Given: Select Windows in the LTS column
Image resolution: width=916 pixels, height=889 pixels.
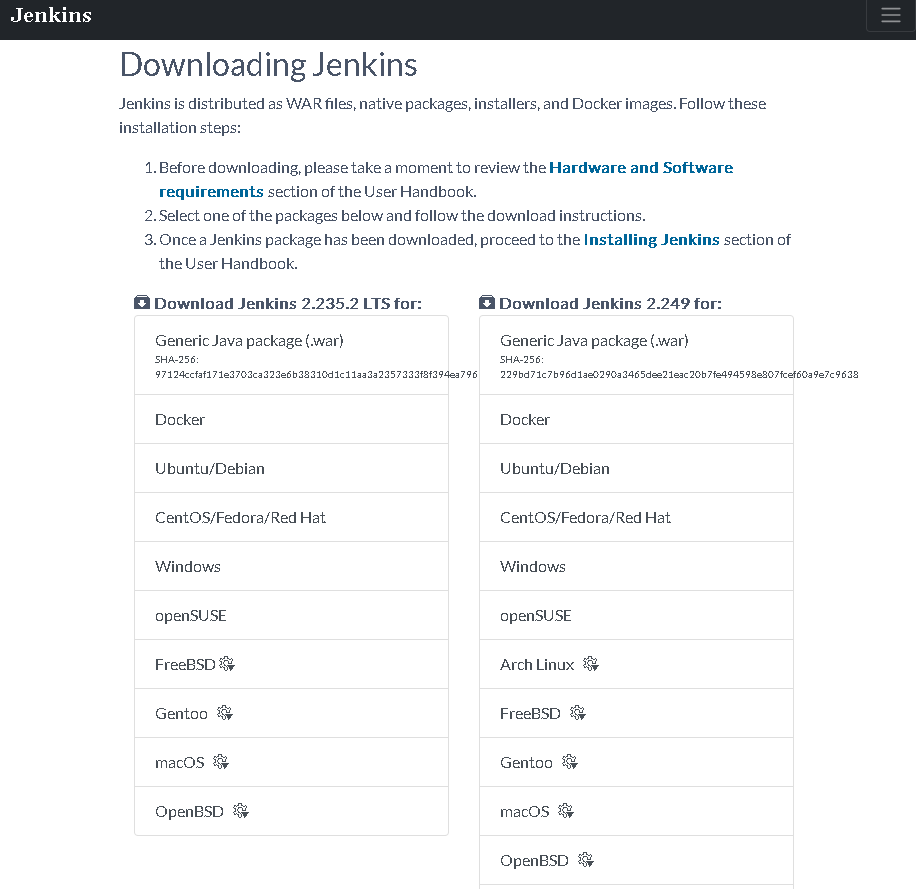Looking at the screenshot, I should 292,567.
